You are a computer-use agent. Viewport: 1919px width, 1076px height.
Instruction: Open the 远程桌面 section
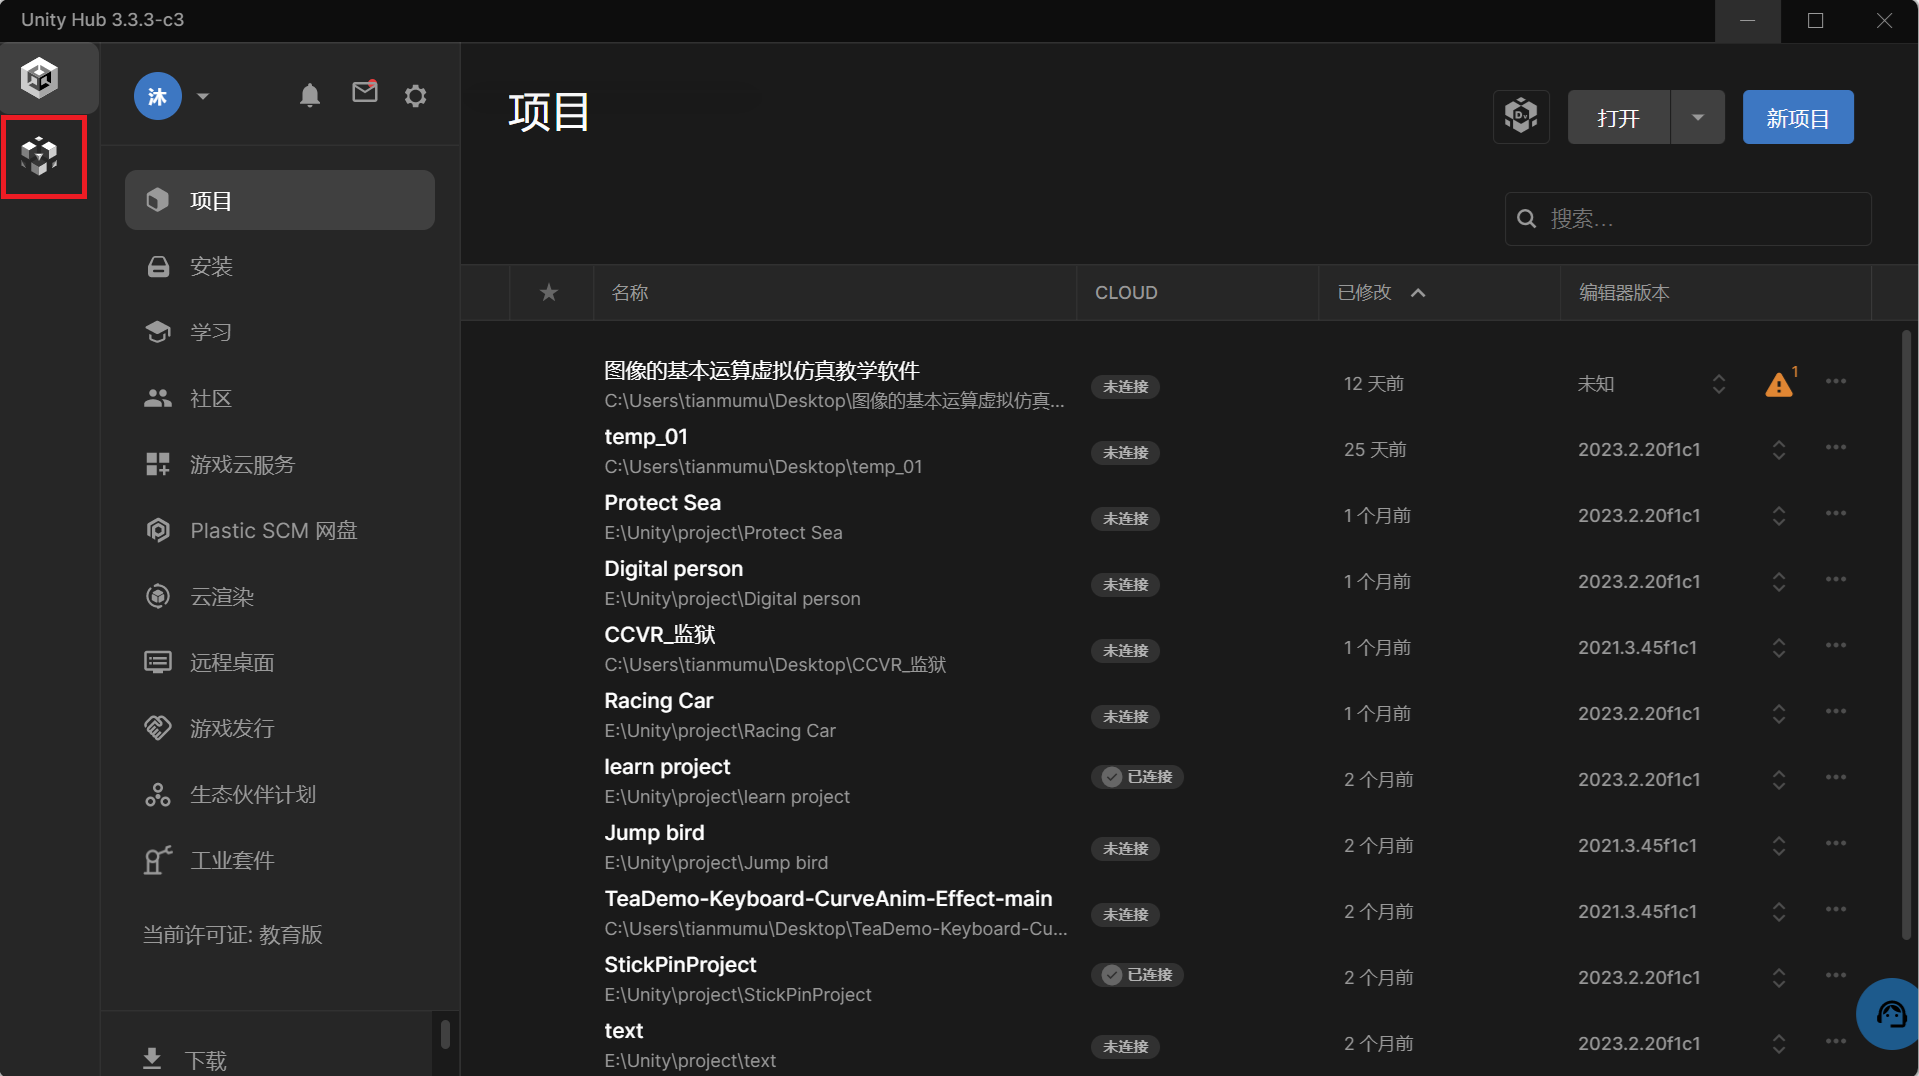280,662
